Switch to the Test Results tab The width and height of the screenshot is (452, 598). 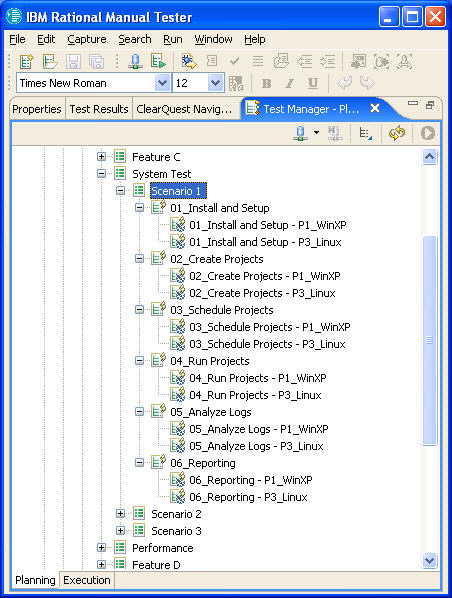coord(99,109)
